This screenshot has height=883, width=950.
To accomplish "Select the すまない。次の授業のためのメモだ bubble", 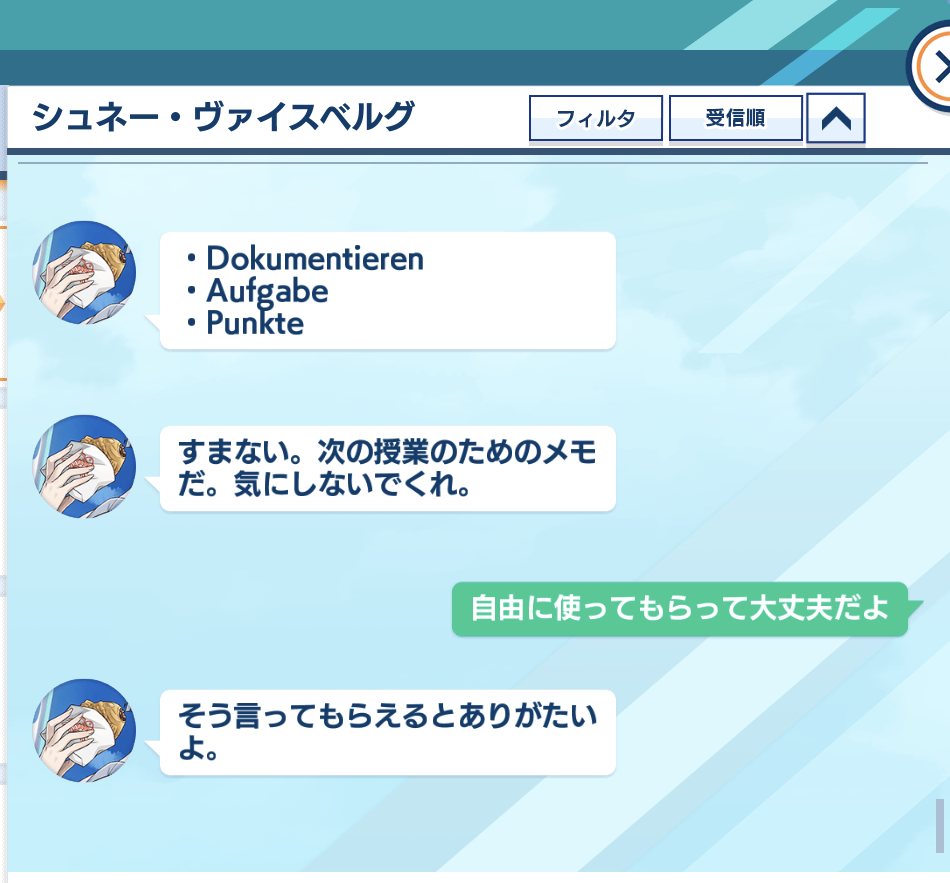I will [388, 468].
